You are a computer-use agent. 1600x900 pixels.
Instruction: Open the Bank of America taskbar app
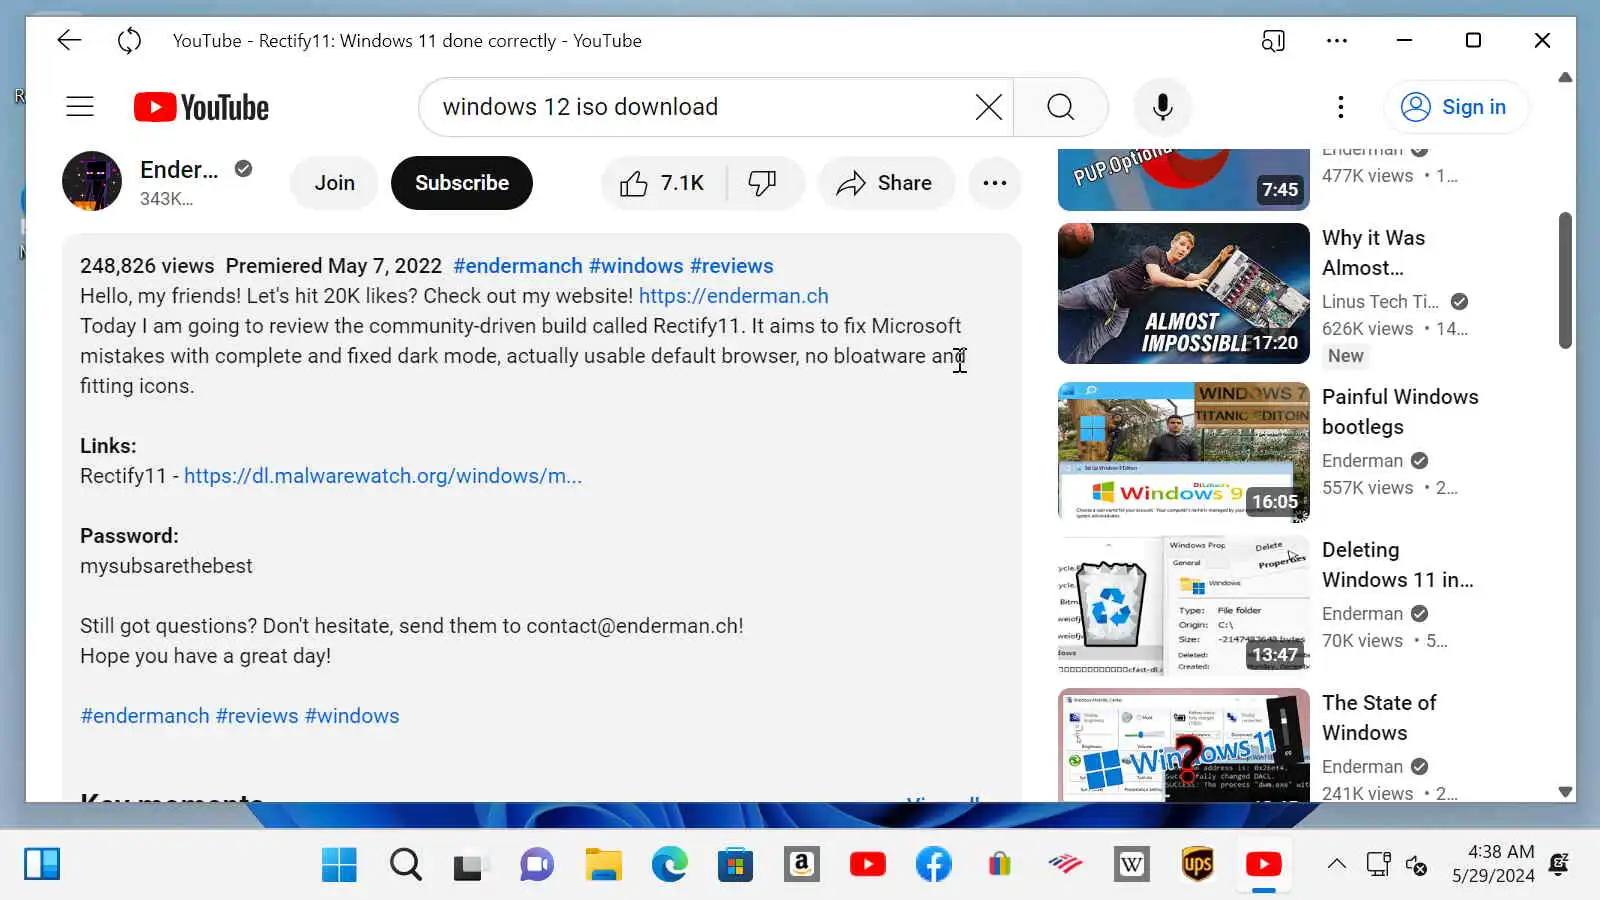pos(1066,865)
